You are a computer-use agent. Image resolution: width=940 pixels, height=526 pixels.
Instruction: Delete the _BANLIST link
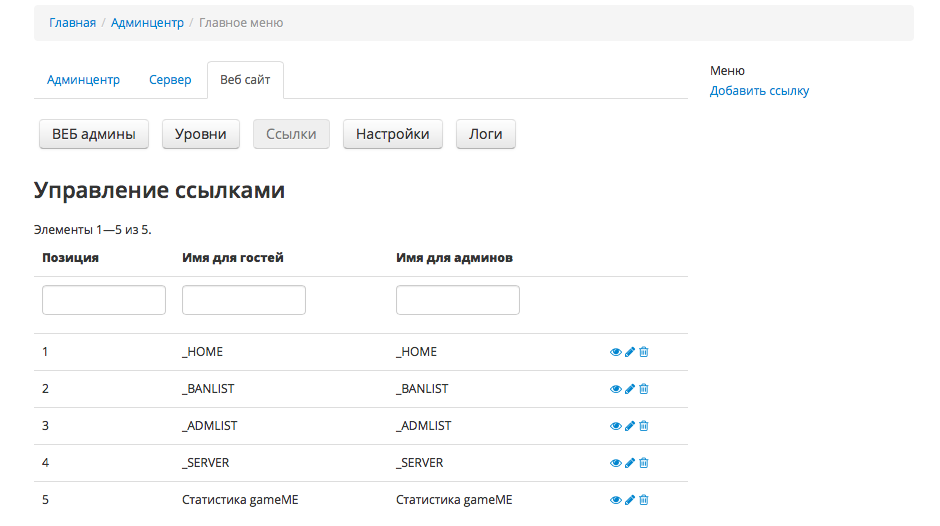(x=644, y=389)
